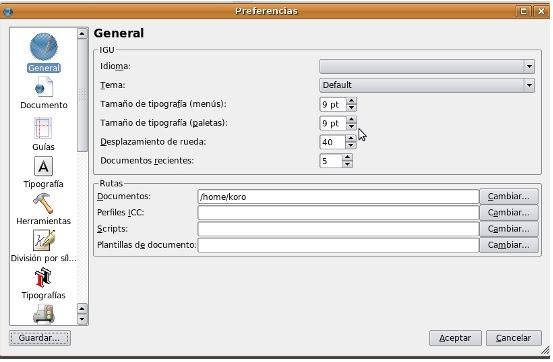The image size is (553, 362).
Task: Click the menu font size field 9 pt
Action: pos(333,104)
